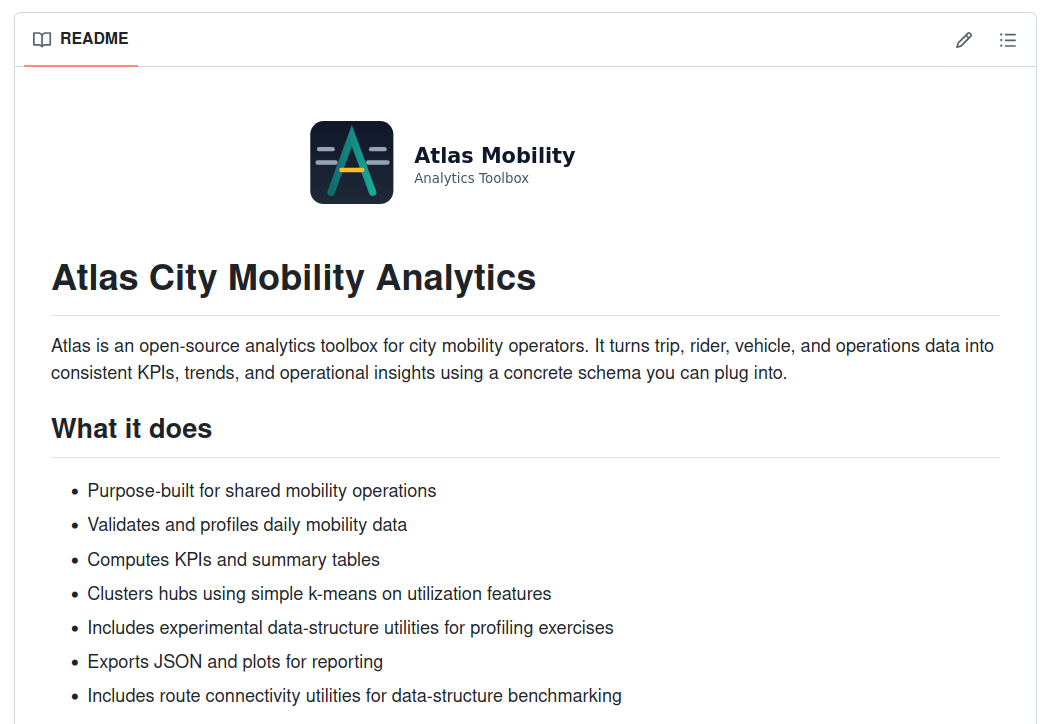
Task: Click the "Atlas Mobility" logo title text
Action: point(494,155)
